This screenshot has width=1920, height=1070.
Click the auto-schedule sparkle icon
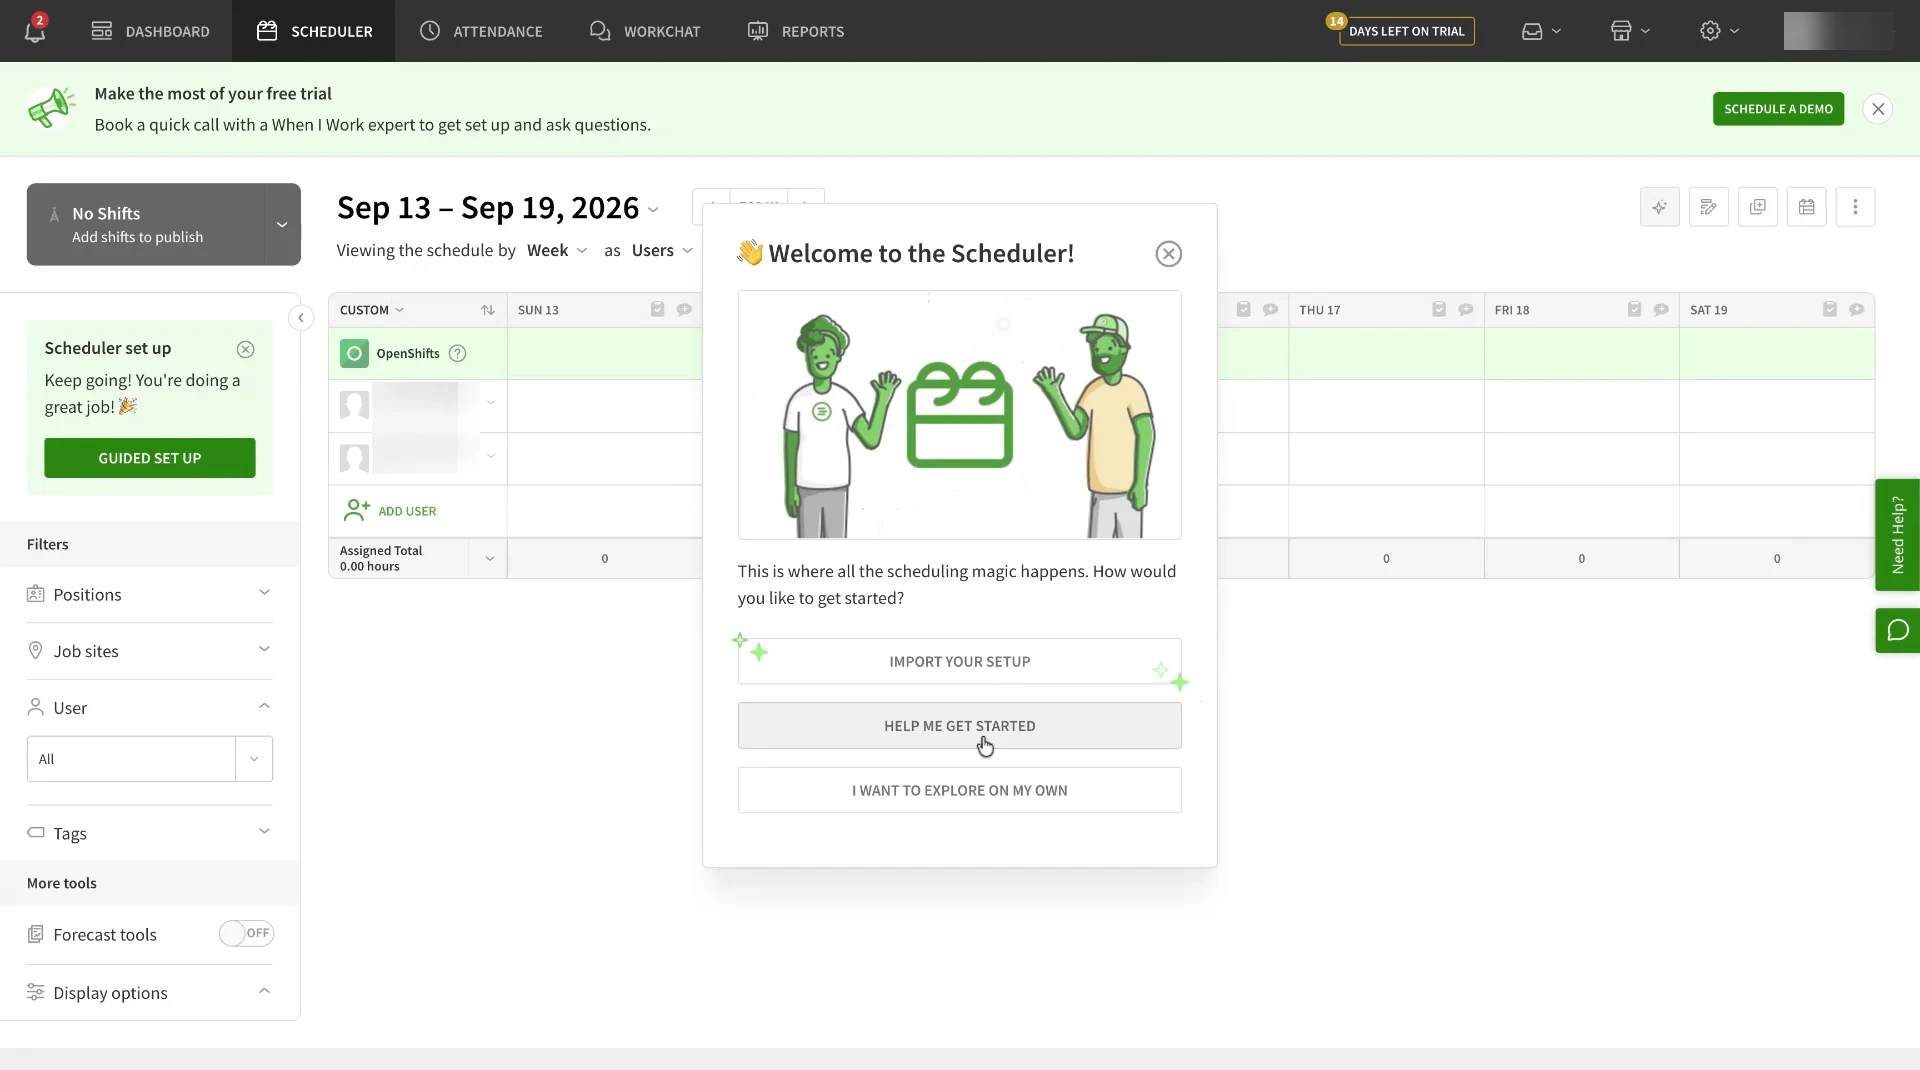point(1660,207)
